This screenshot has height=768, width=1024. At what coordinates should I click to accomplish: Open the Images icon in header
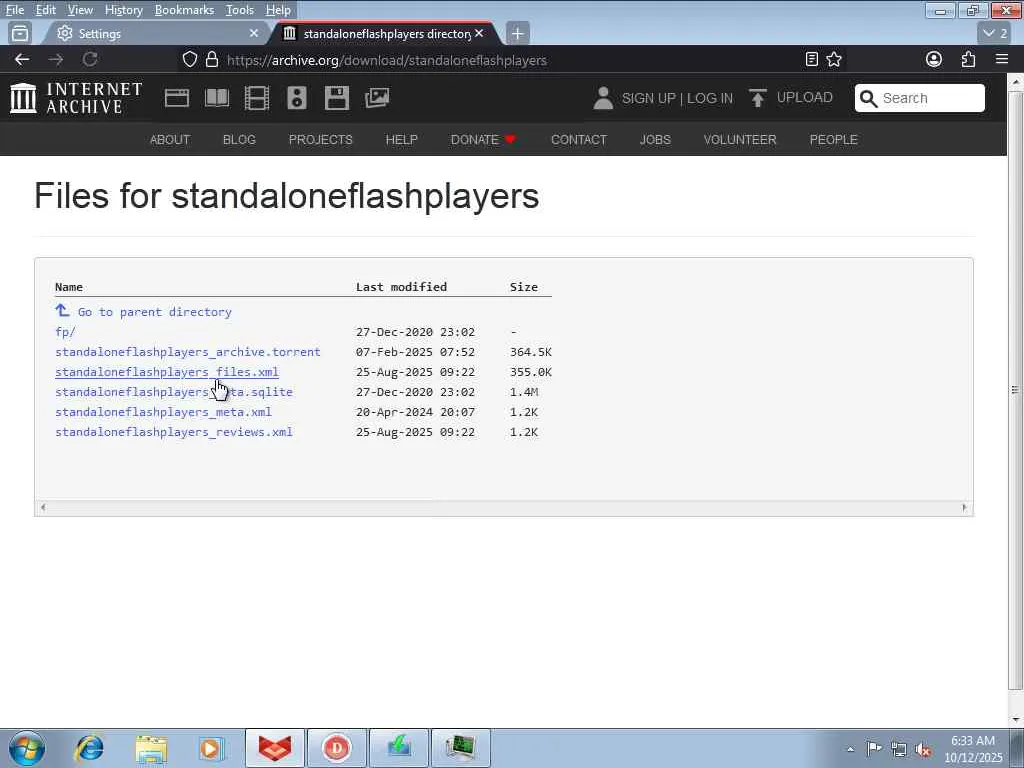coord(377,98)
